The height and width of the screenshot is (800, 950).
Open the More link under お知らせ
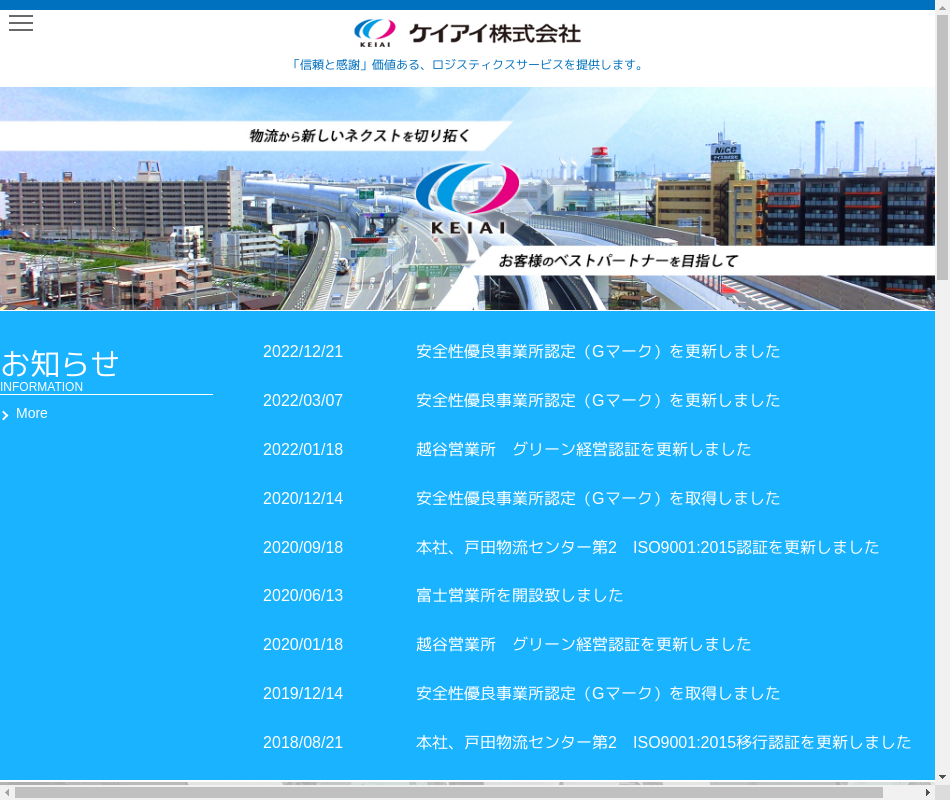coord(32,413)
